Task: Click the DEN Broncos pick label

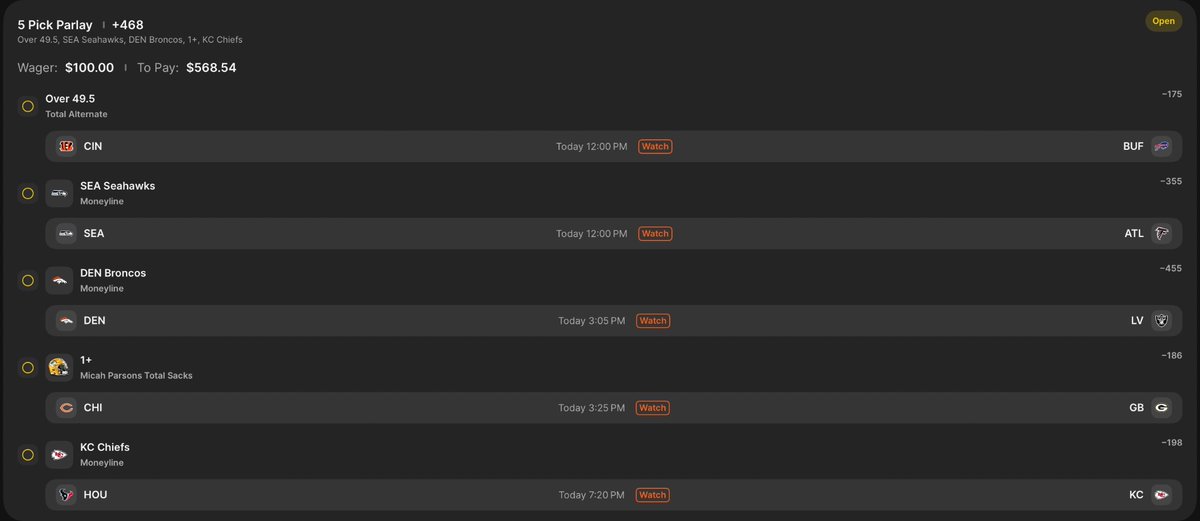Action: [x=113, y=272]
